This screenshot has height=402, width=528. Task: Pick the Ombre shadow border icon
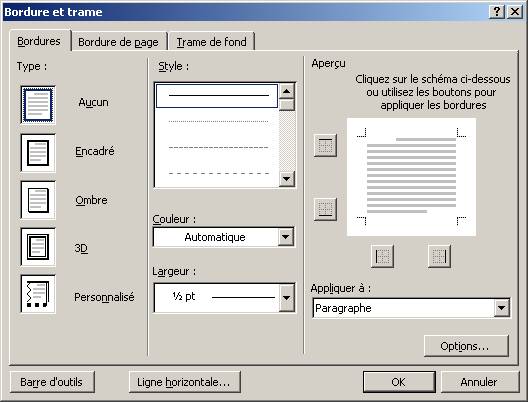38,200
